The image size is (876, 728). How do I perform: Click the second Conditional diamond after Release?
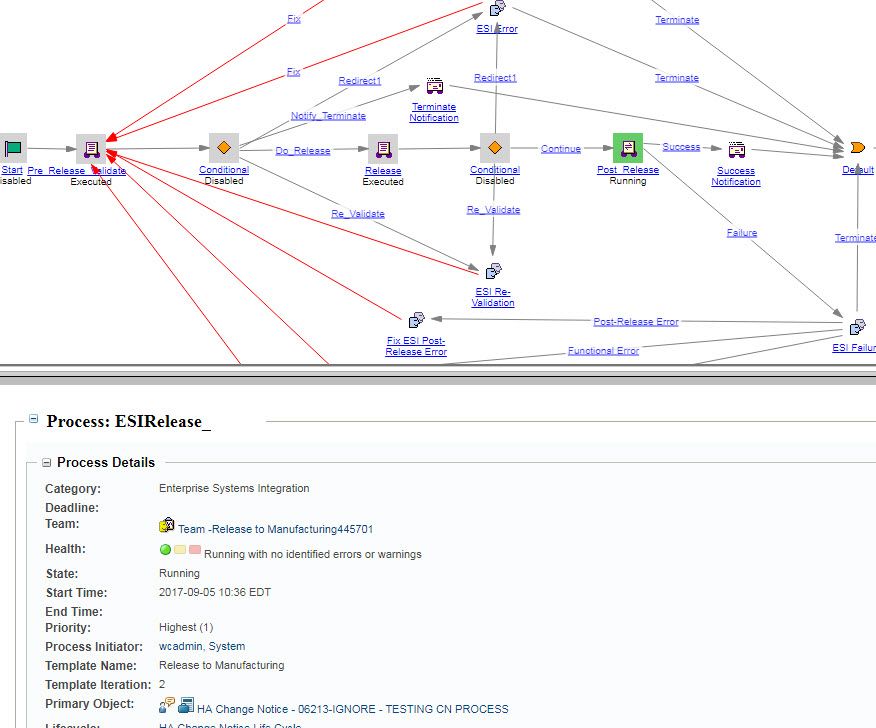click(494, 147)
